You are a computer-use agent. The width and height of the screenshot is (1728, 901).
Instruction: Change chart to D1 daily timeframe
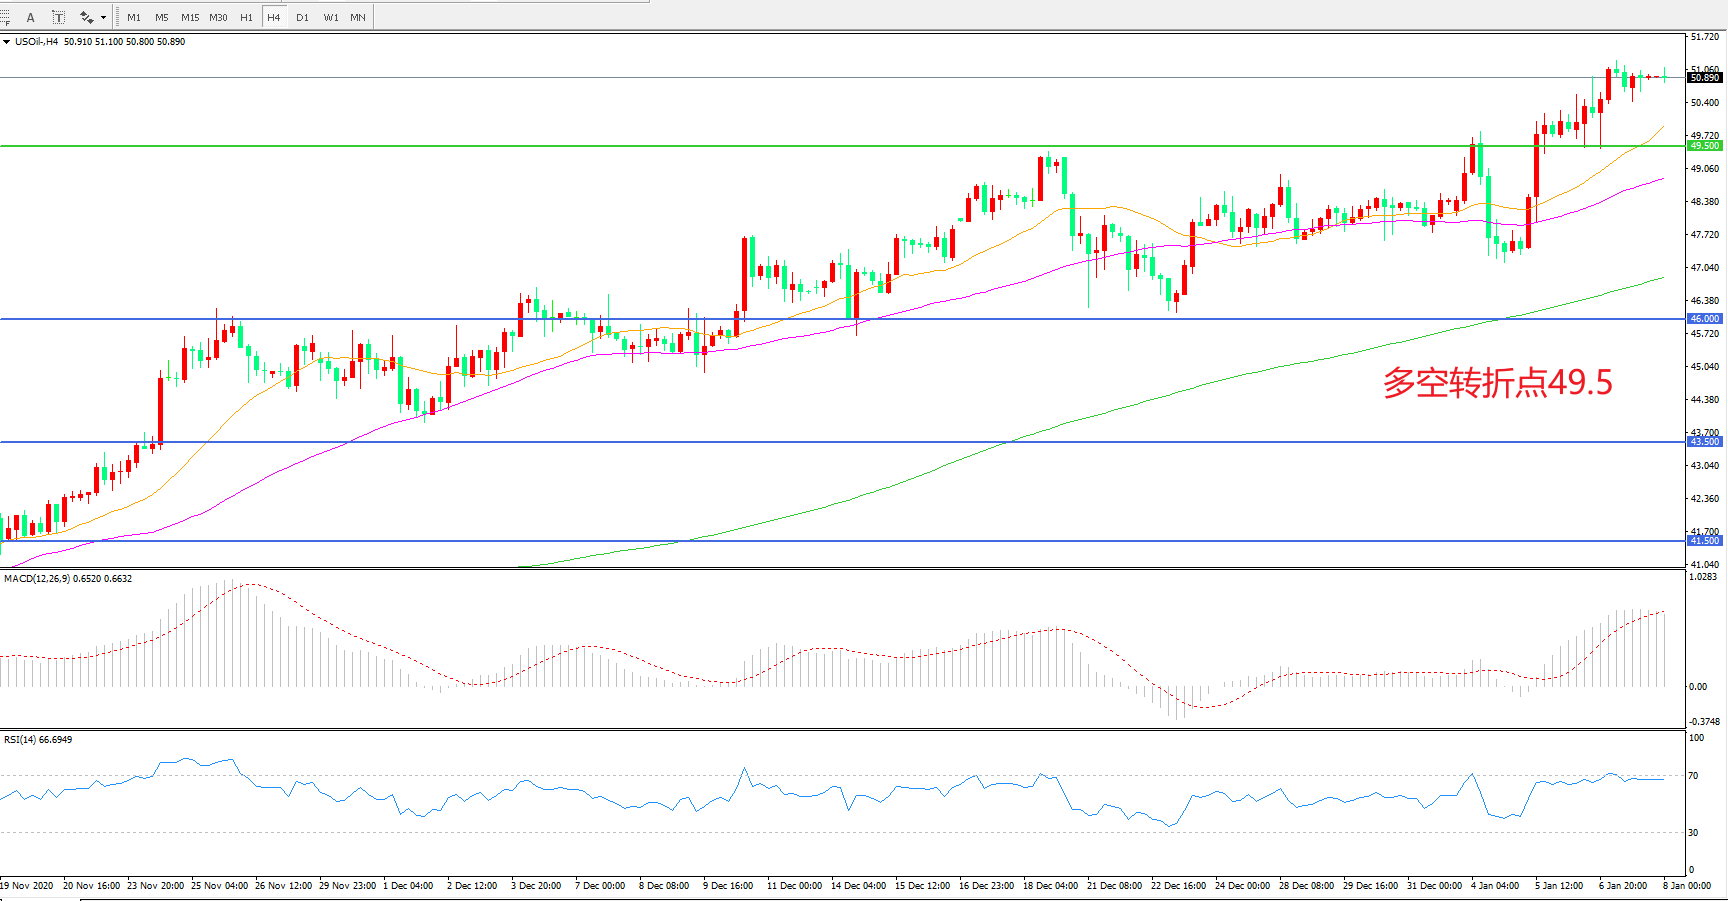[x=302, y=17]
